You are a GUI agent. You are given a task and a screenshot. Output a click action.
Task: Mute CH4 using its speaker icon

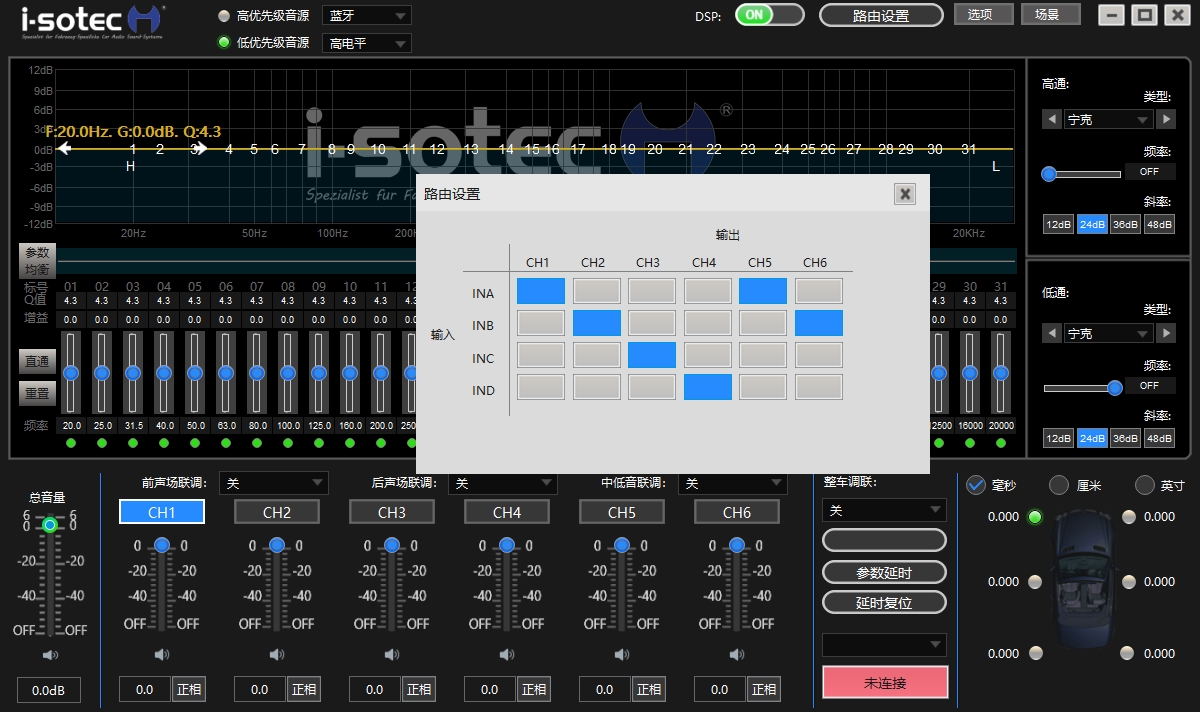(507, 655)
